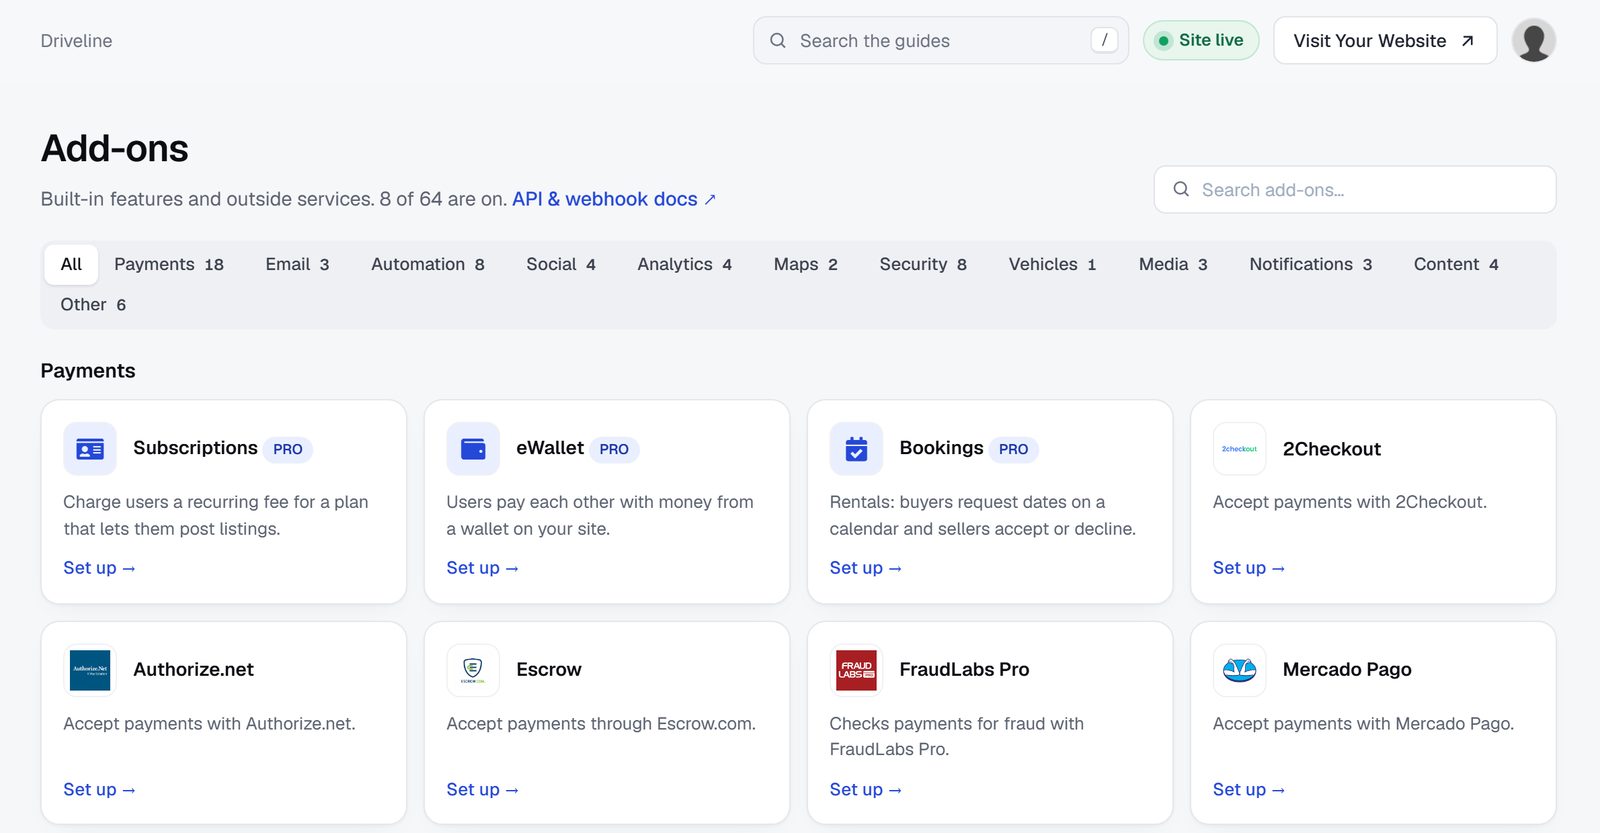Screen dimensions: 1600x833
Task: Focus the Search add-ons field
Action: [1355, 190]
